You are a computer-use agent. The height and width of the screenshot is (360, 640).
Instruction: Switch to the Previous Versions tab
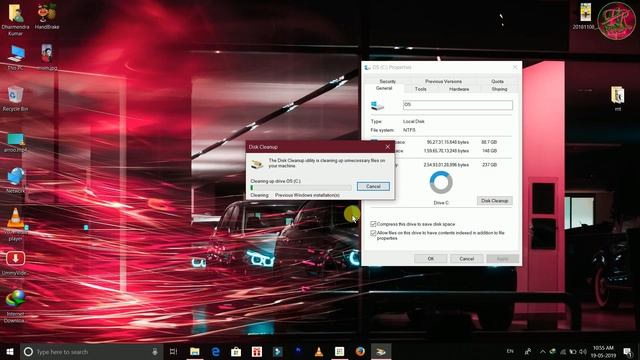point(443,81)
